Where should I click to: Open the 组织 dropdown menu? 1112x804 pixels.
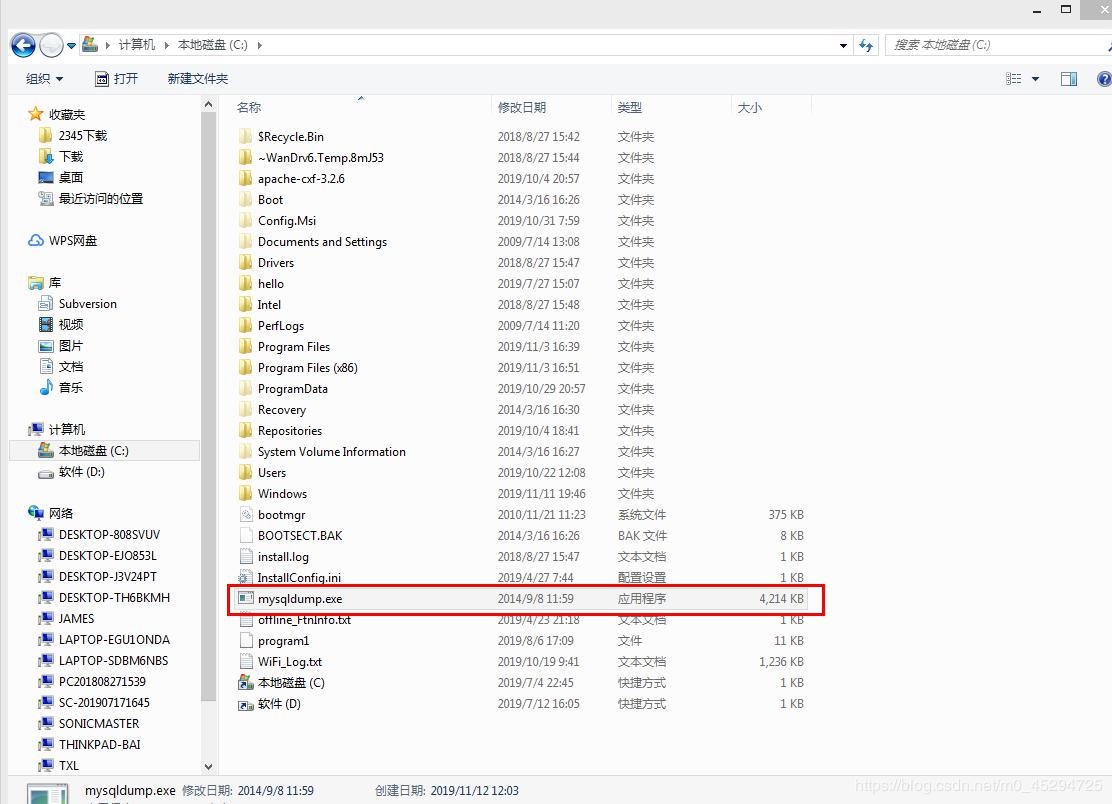click(44, 79)
